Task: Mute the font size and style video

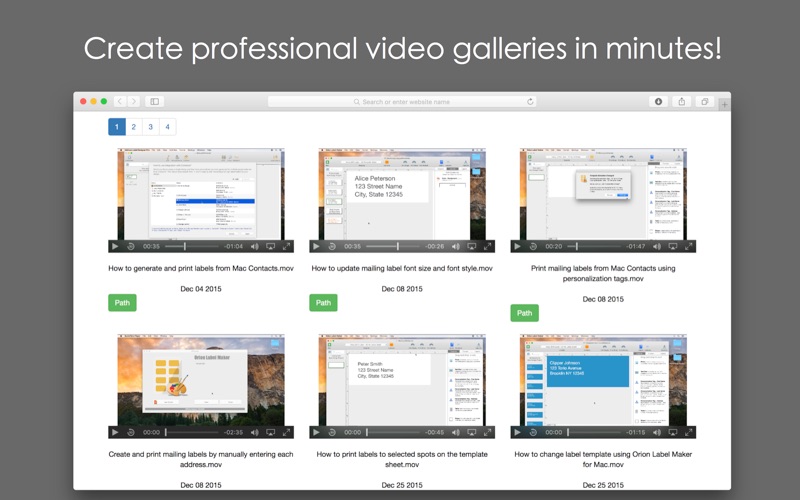Action: (x=456, y=246)
